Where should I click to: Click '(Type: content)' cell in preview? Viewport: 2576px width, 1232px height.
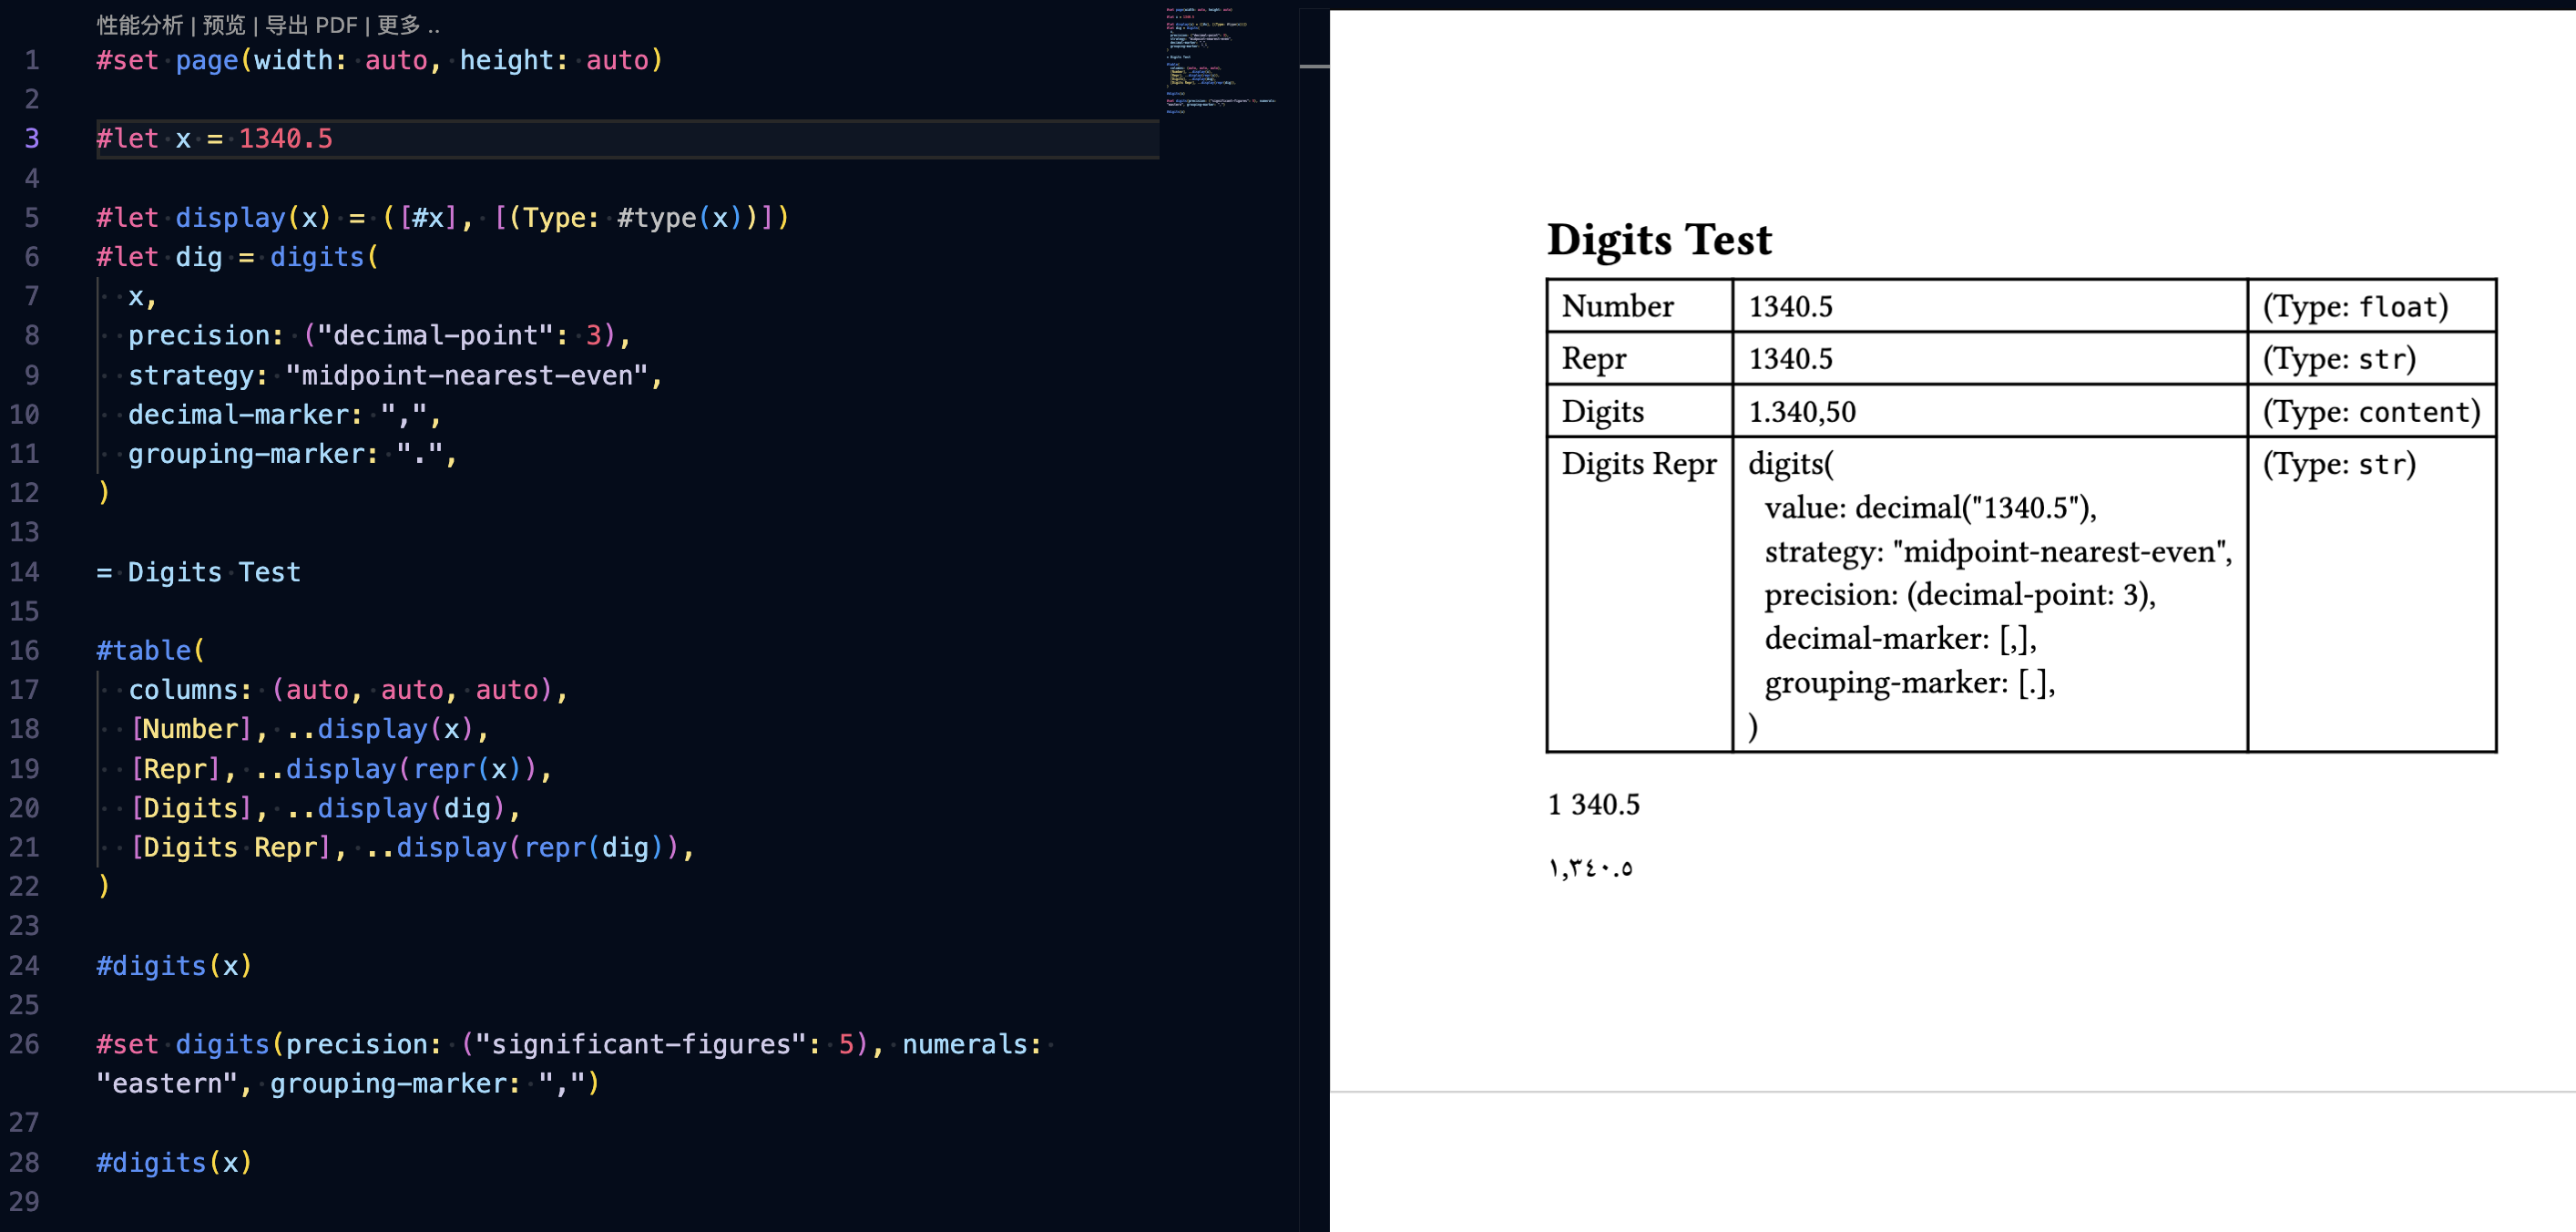(2372, 412)
